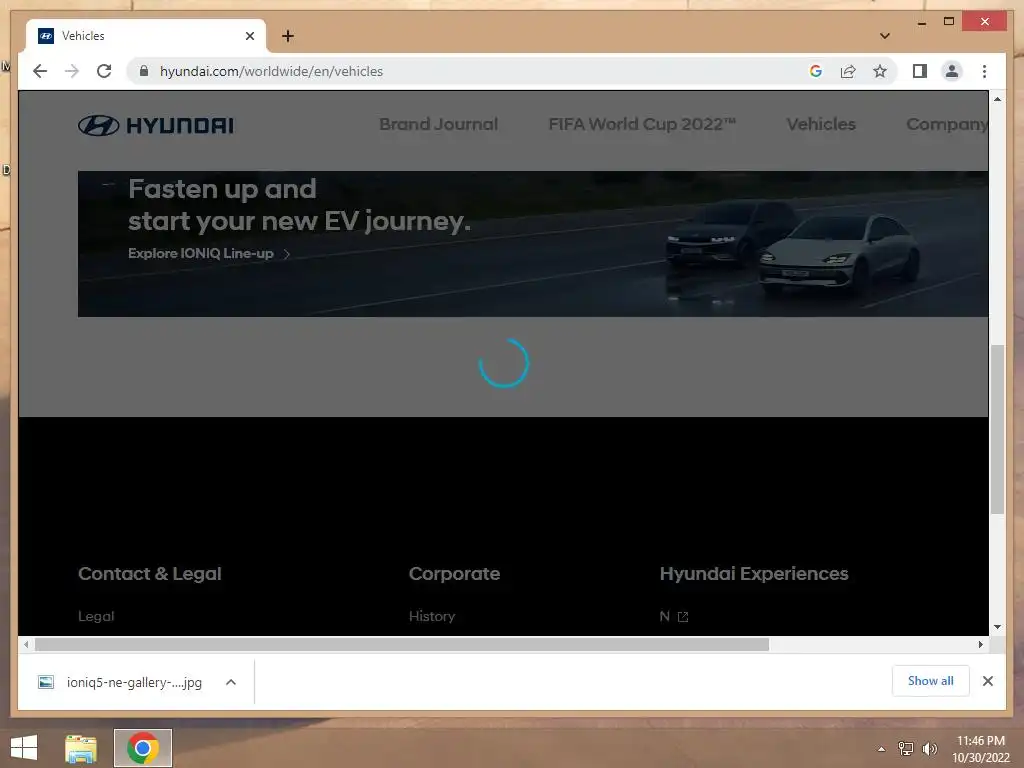
Task: Open the Chrome profile avatar
Action: click(952, 71)
